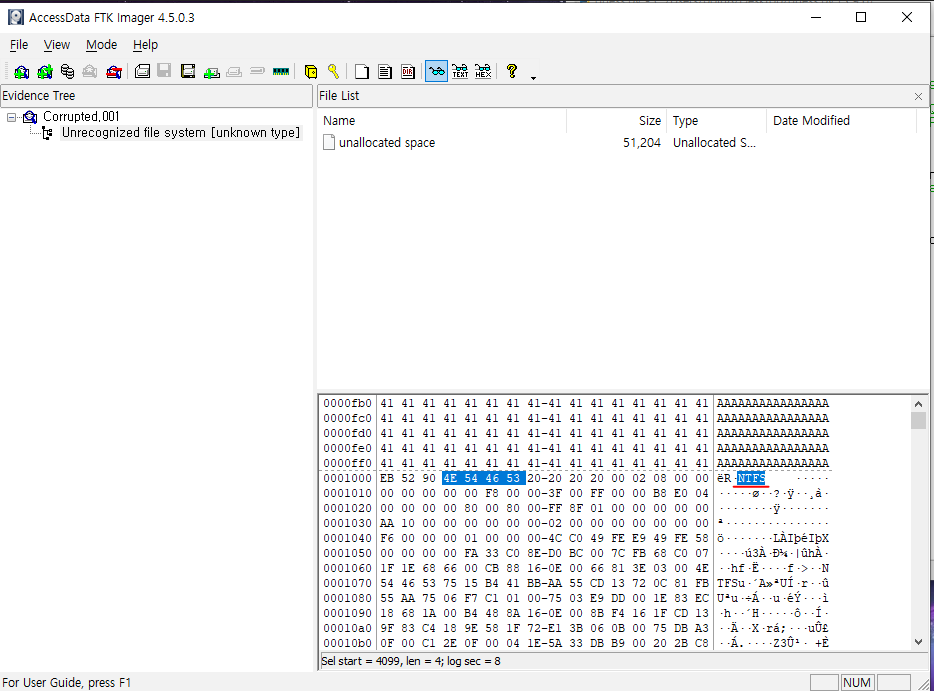
Task: Click Remove All Evidence Items icon
Action: click(114, 71)
